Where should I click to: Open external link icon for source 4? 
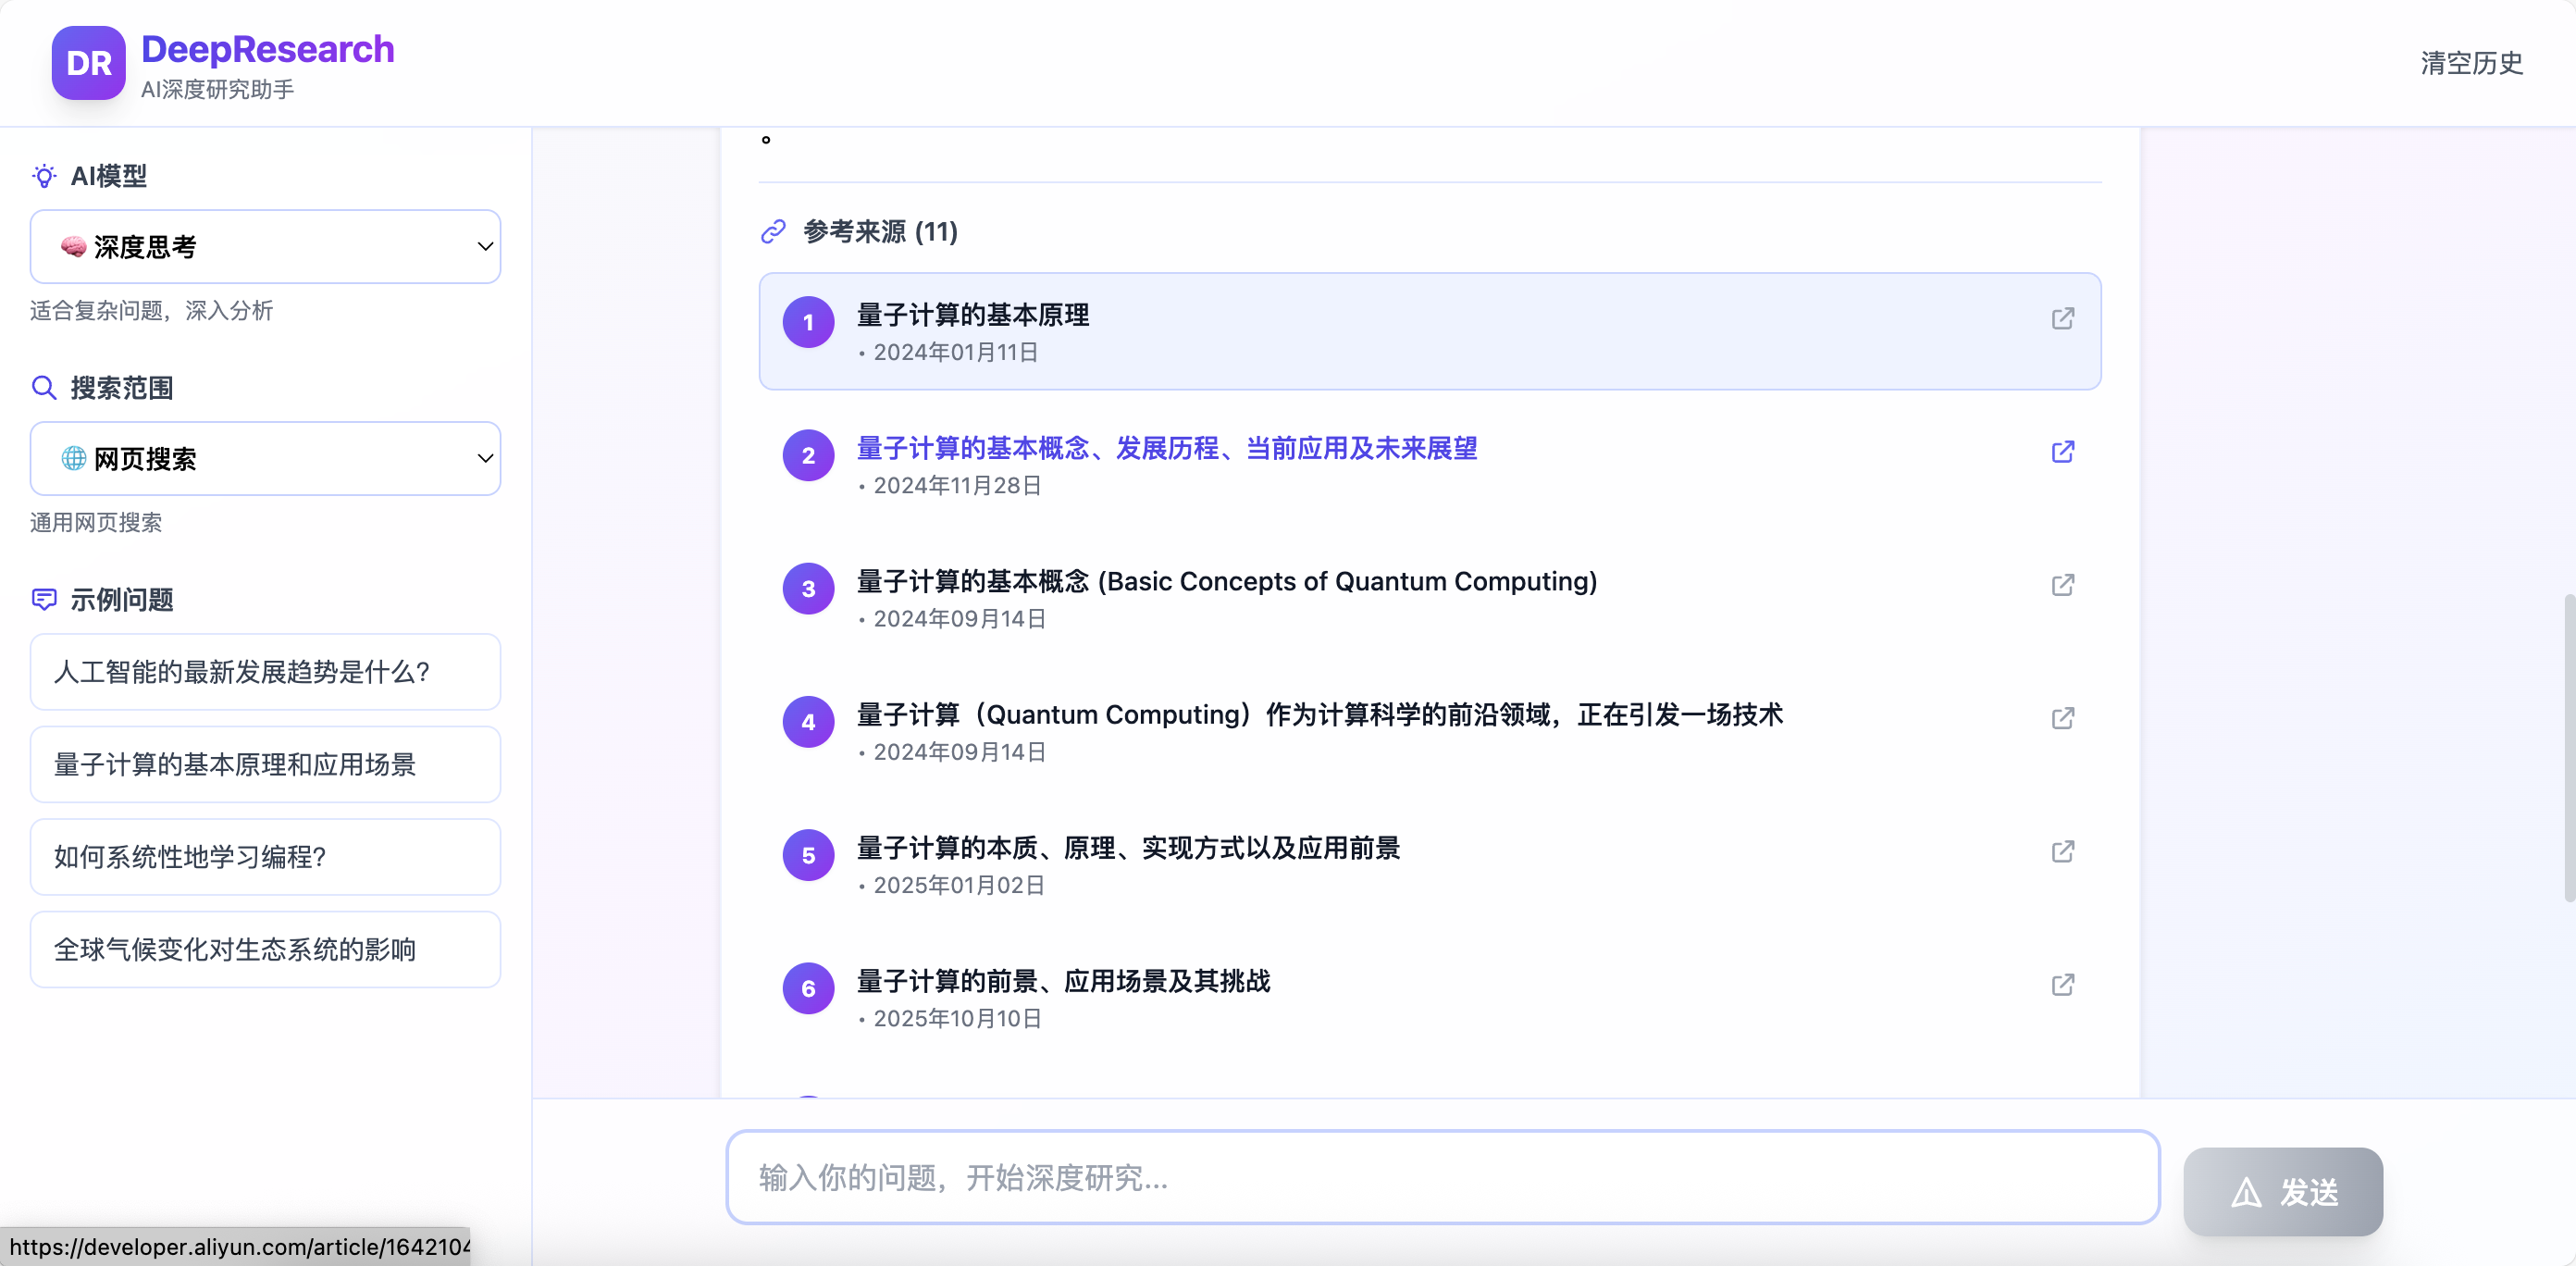pyautogui.click(x=2062, y=718)
